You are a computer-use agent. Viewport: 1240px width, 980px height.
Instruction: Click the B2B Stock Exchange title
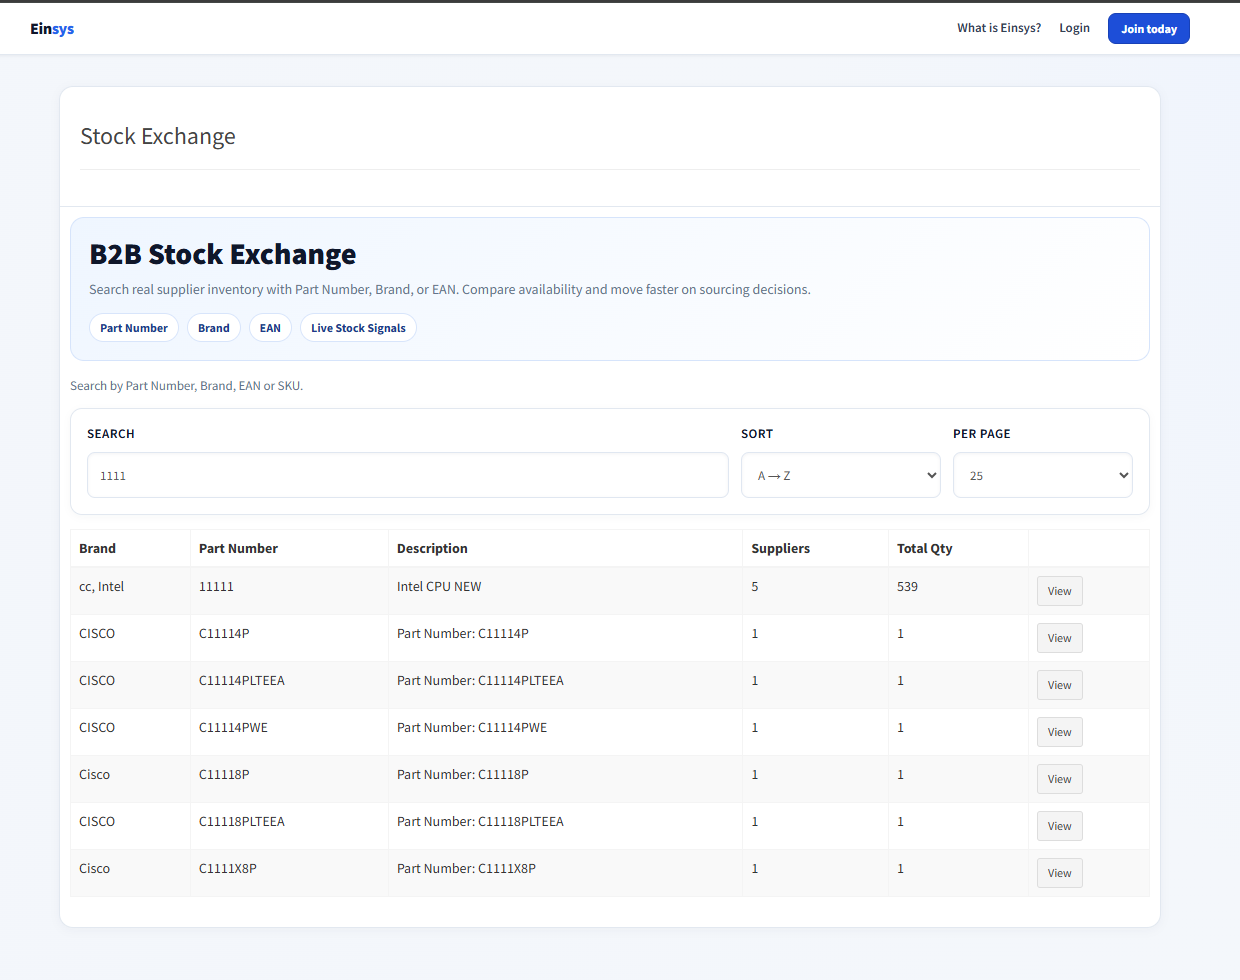tap(223, 254)
